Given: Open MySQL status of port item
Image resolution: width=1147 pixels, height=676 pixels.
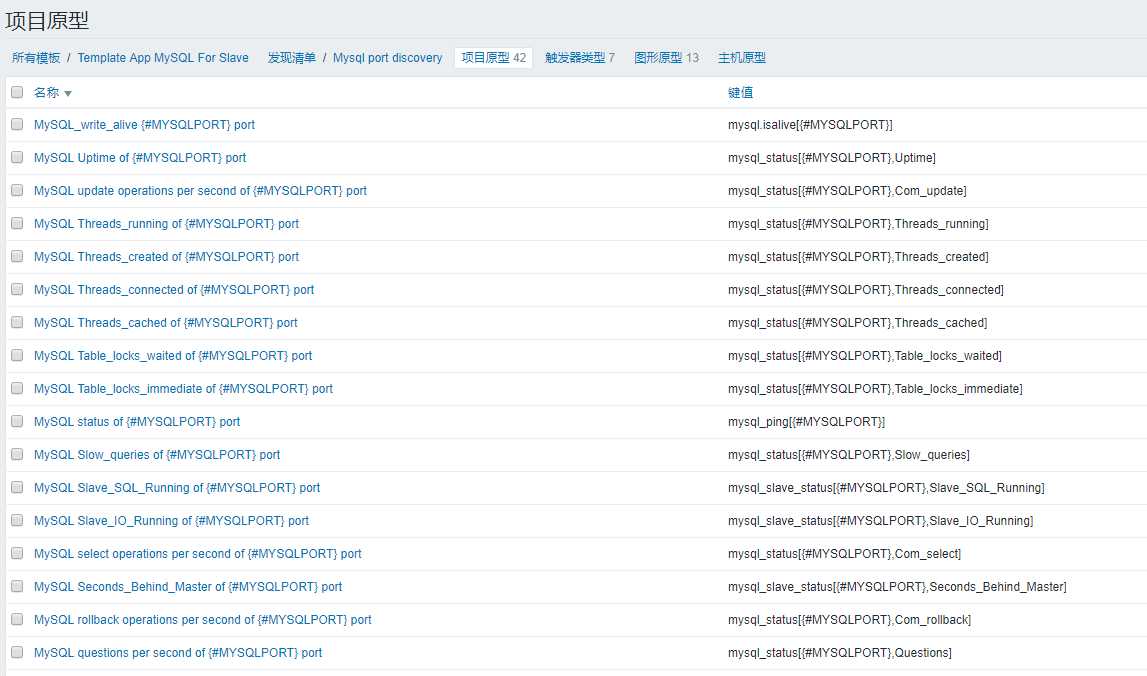Looking at the screenshot, I should point(137,422).
